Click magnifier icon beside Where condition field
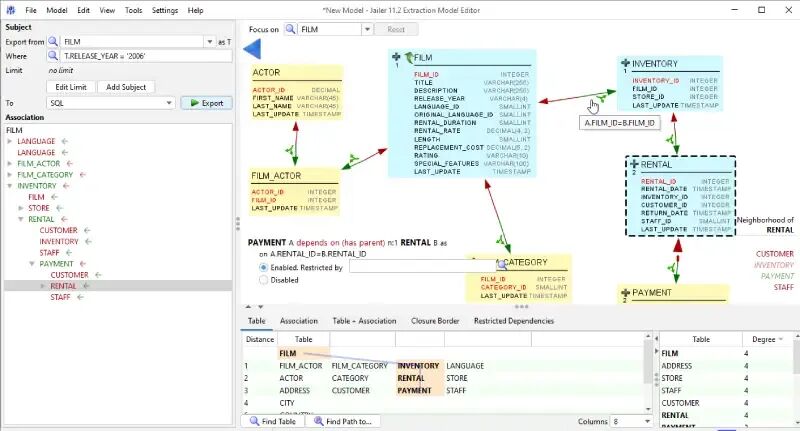This screenshot has width=800, height=431. (53, 56)
